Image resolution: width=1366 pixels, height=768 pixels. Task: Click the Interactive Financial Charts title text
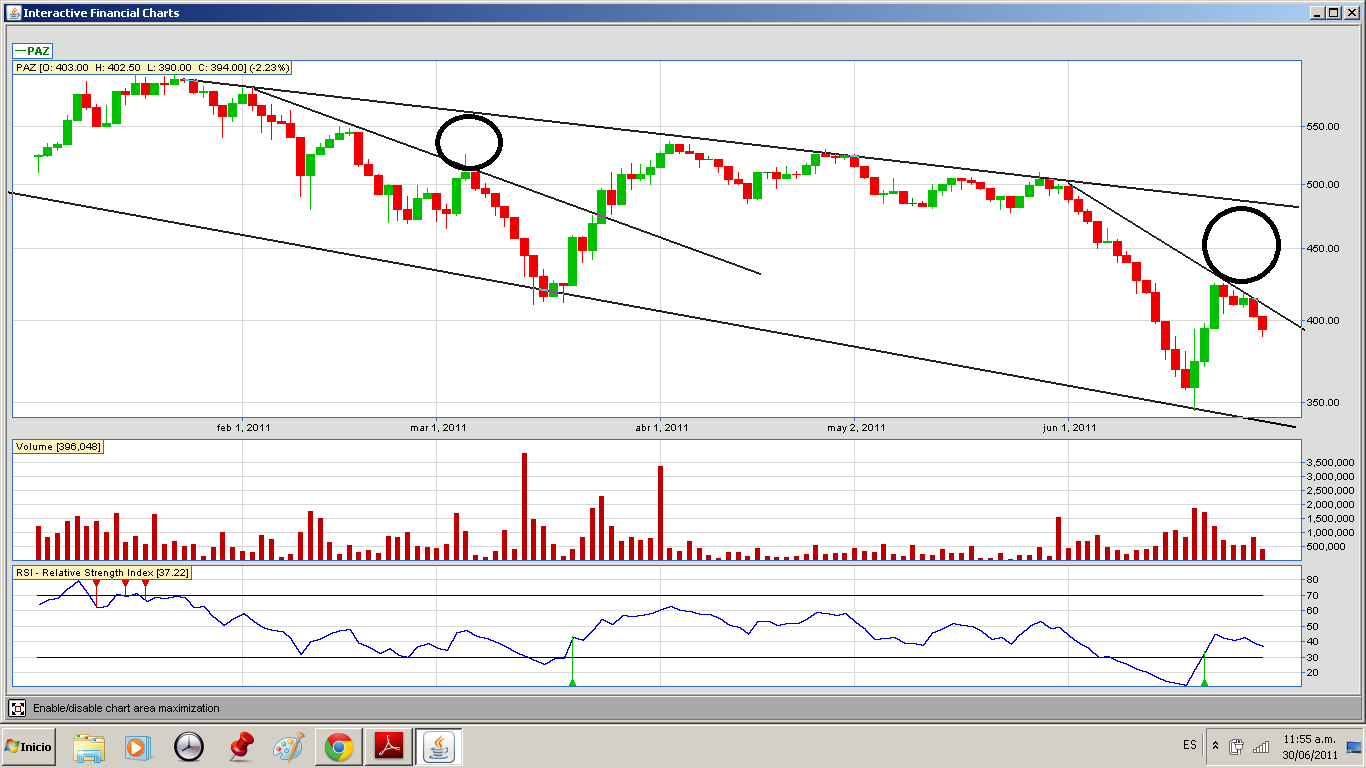click(101, 12)
